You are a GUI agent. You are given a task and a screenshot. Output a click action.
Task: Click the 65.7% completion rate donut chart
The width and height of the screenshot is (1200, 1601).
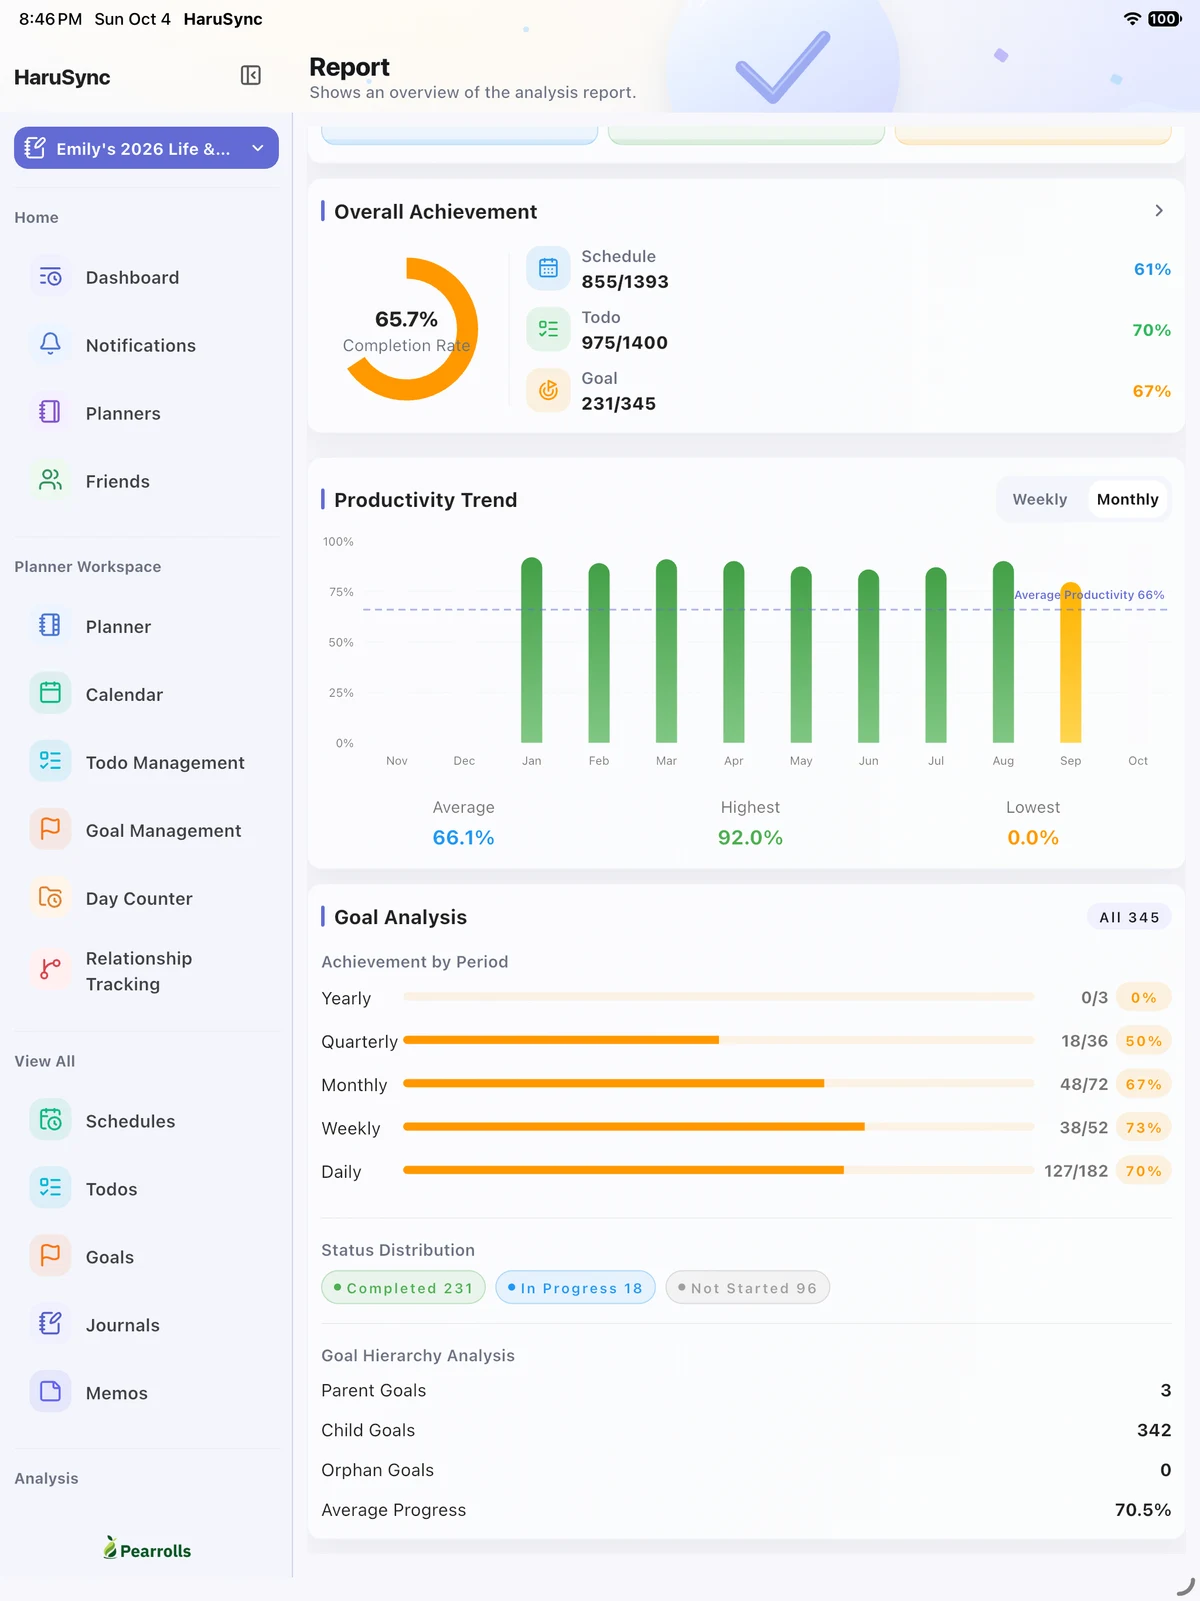pyautogui.click(x=407, y=329)
